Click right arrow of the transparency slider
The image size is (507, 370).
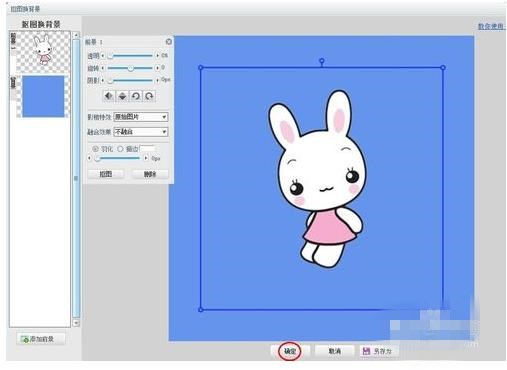[157, 56]
